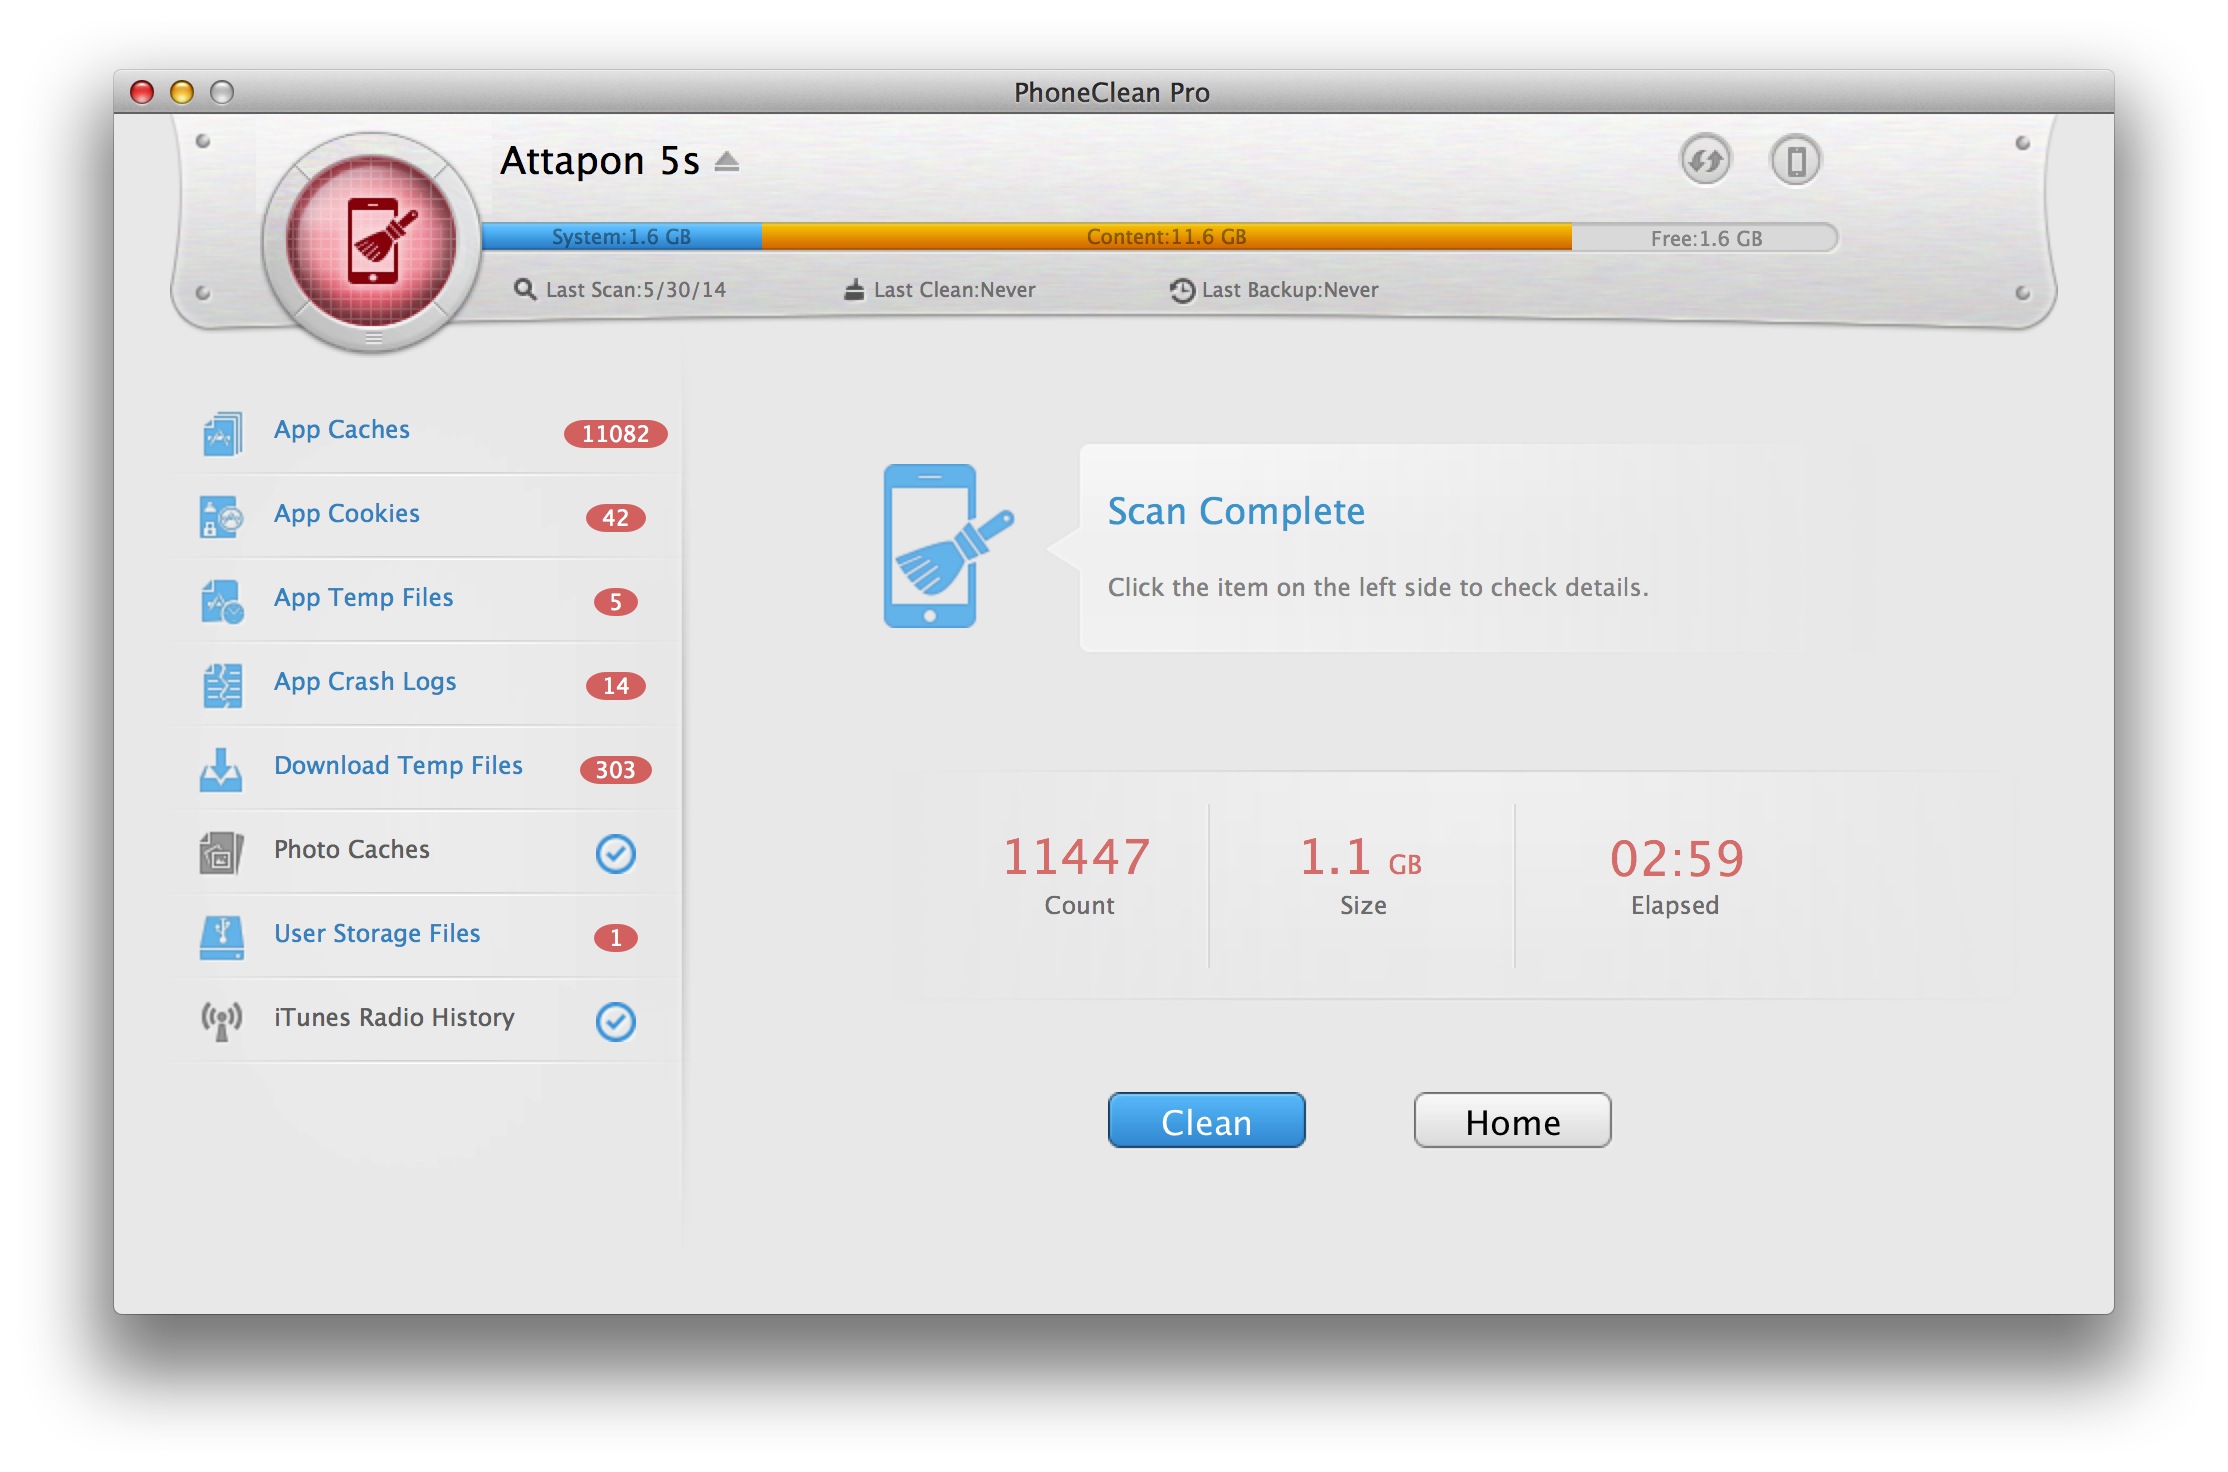Expand the grip handle below the broom logo
The image size is (2228, 1472).
[373, 338]
